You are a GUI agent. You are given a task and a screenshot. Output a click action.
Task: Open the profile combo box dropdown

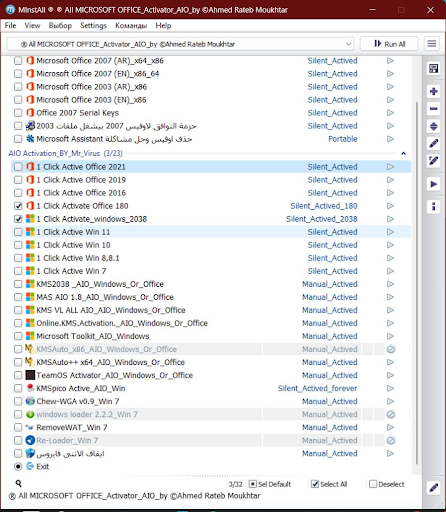(348, 44)
